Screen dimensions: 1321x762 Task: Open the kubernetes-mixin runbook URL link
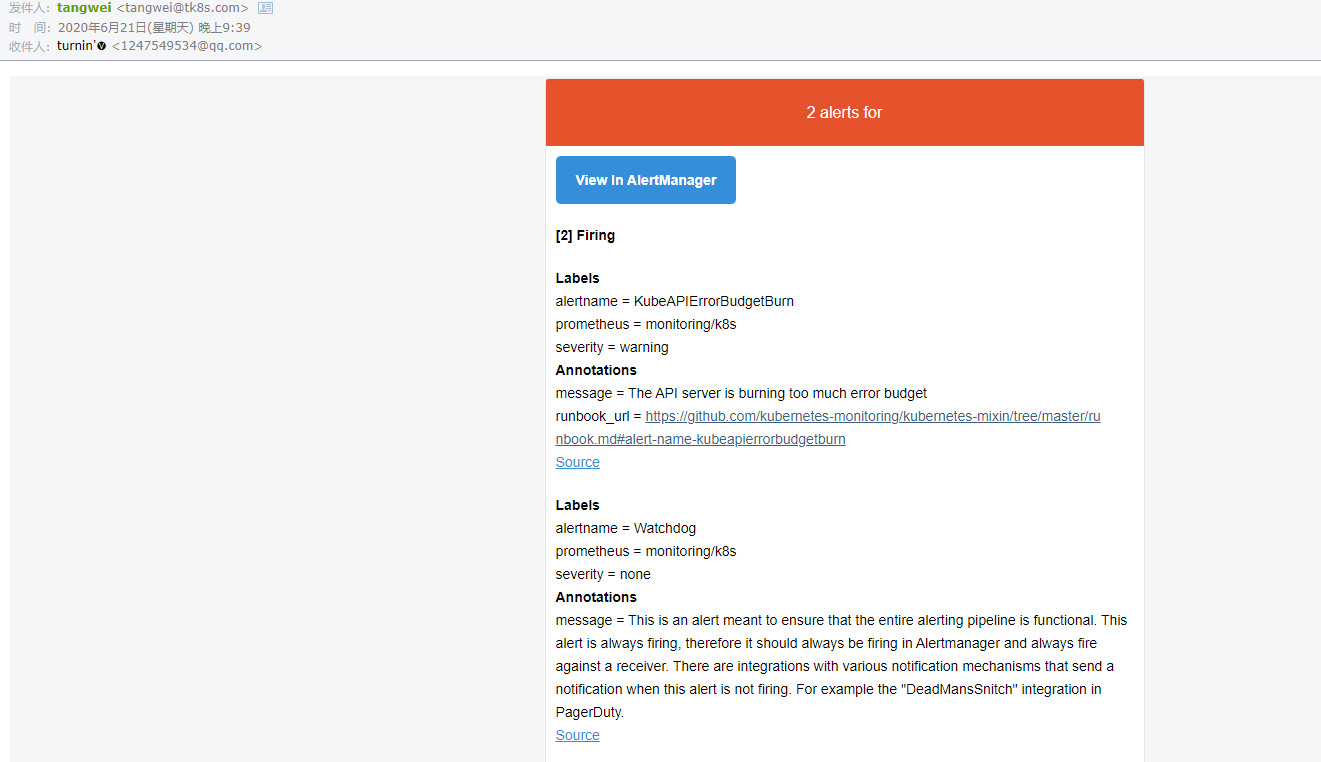(828, 428)
